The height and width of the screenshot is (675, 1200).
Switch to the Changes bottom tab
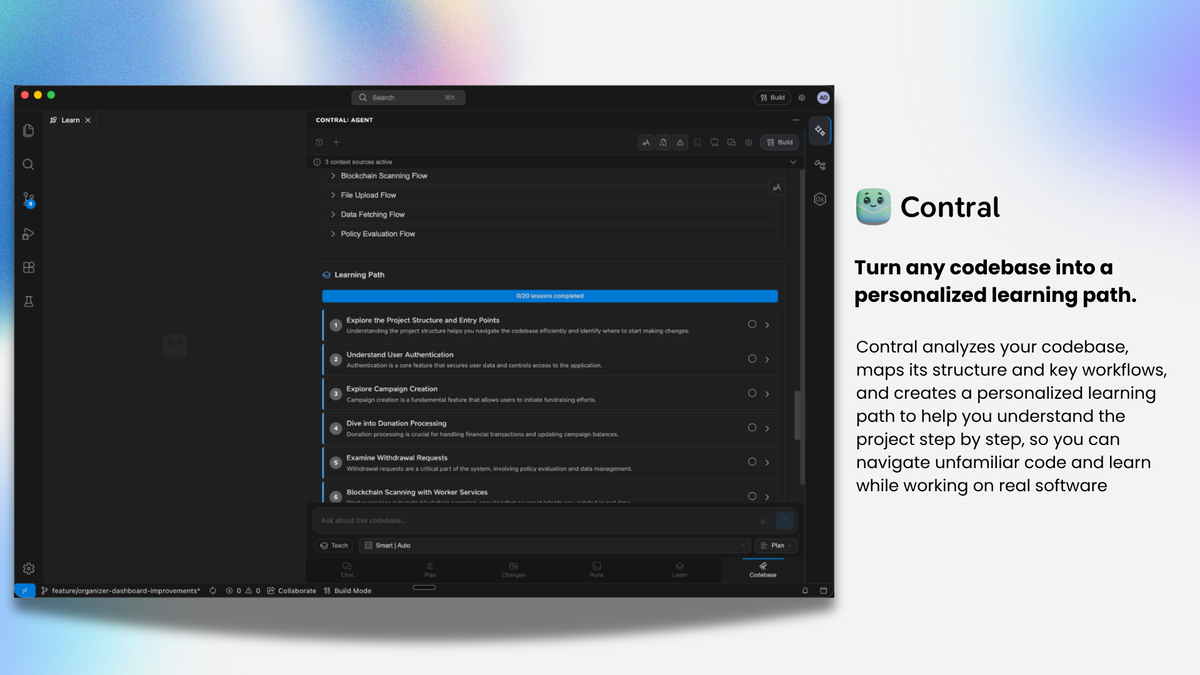pos(513,570)
